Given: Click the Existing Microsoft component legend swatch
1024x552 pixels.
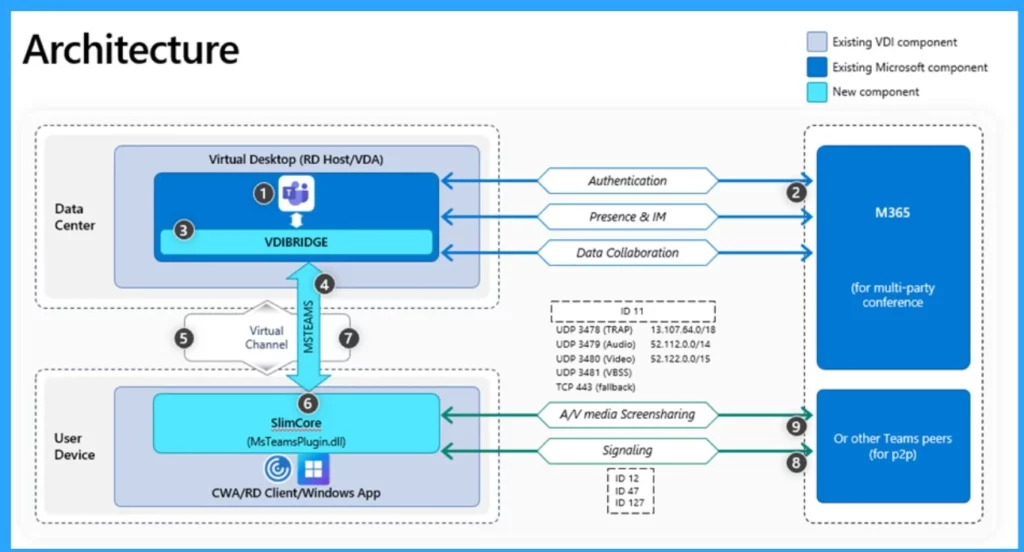Looking at the screenshot, I should [x=816, y=67].
